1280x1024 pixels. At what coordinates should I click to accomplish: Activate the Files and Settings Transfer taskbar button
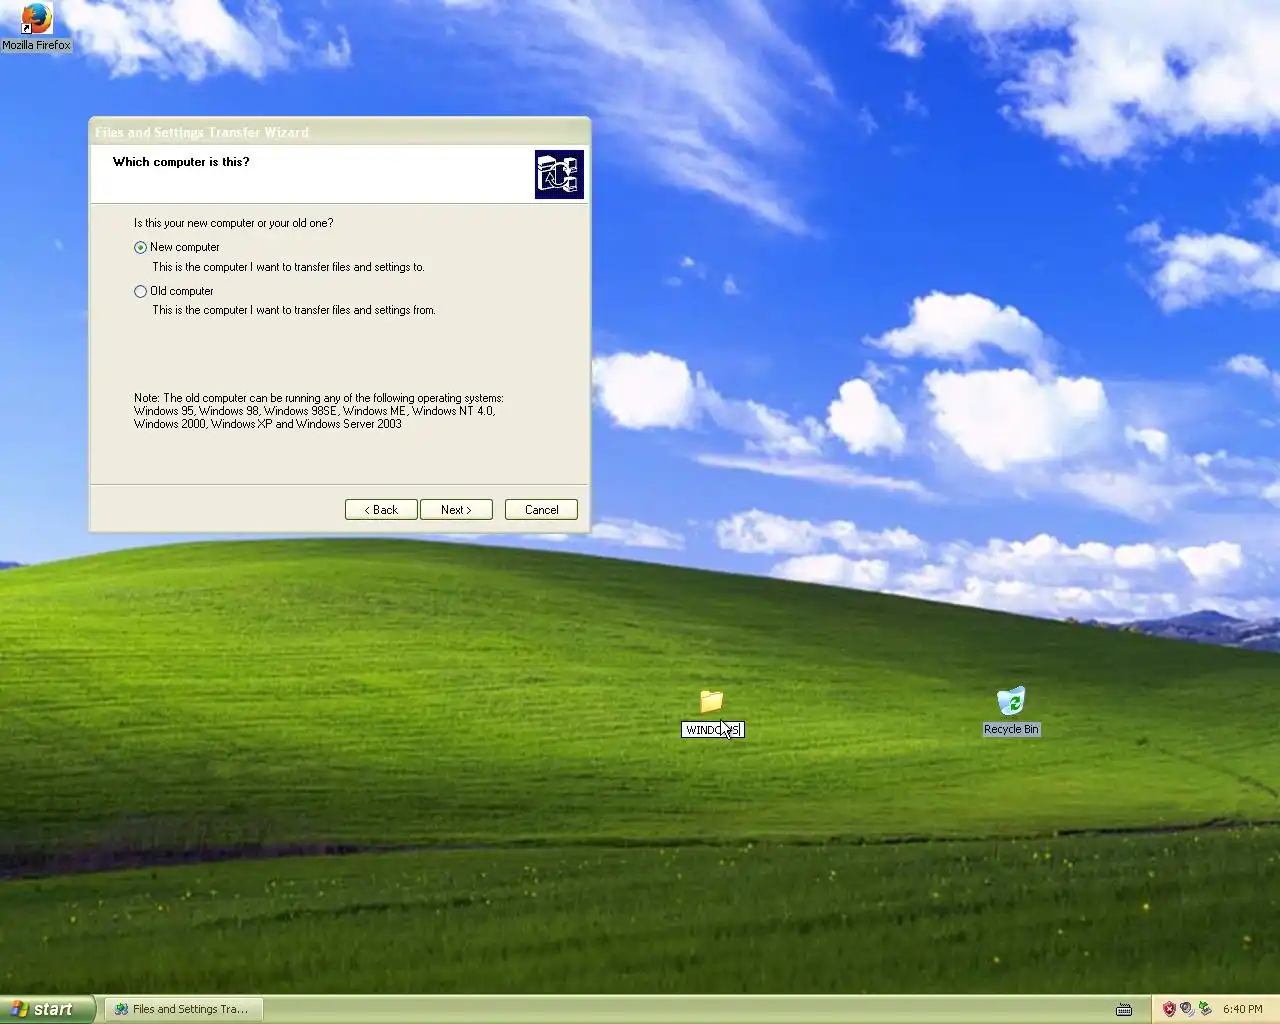pos(184,1009)
